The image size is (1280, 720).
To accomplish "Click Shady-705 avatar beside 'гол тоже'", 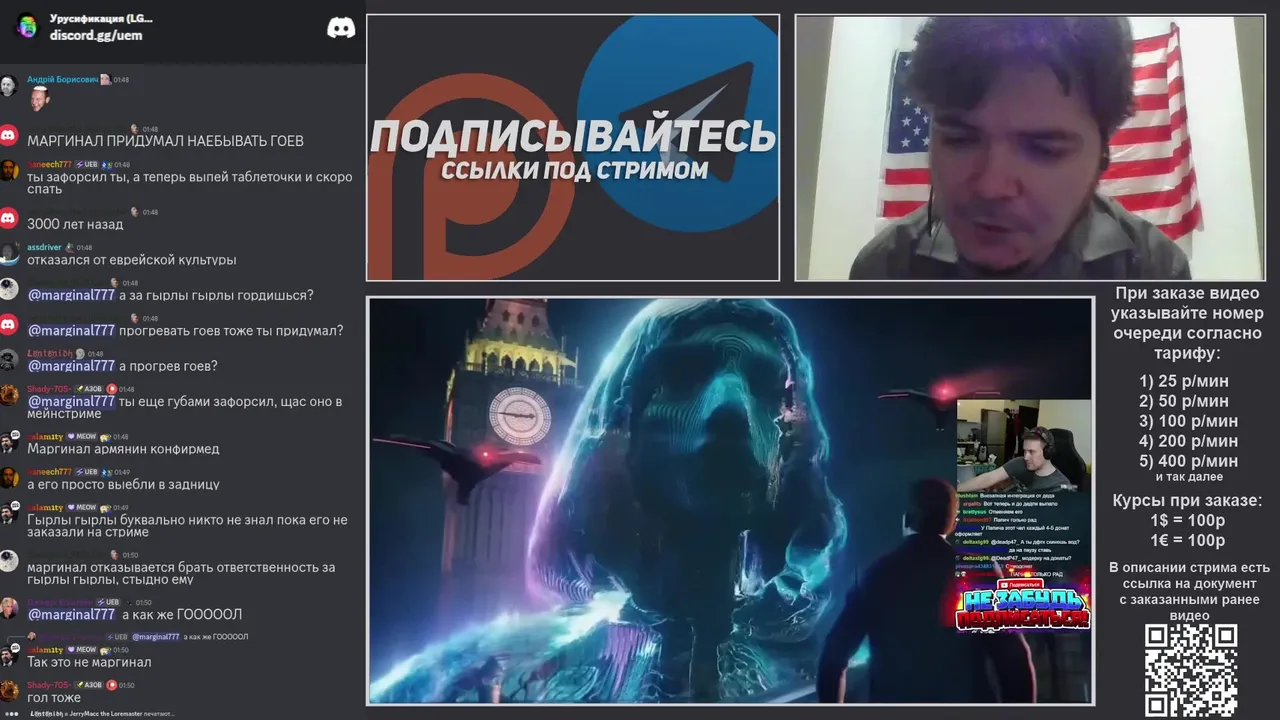I will 9,691.
